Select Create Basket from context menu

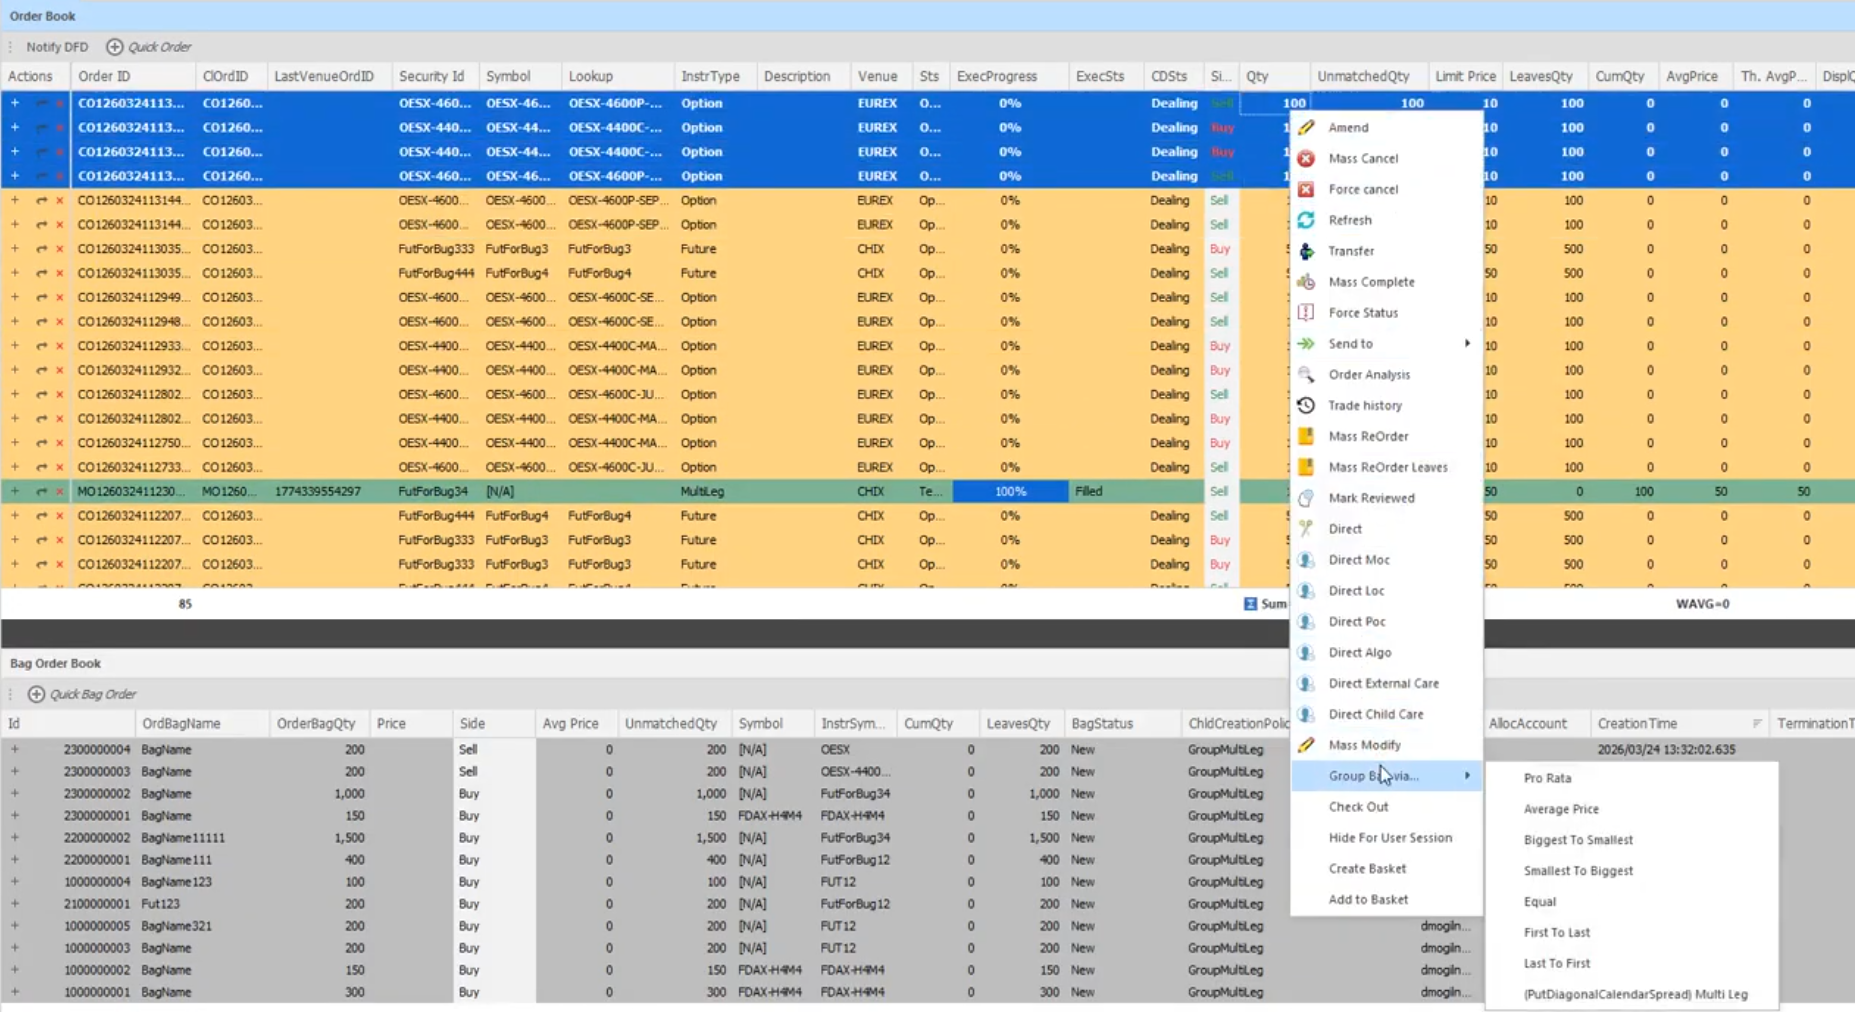click(1367, 869)
